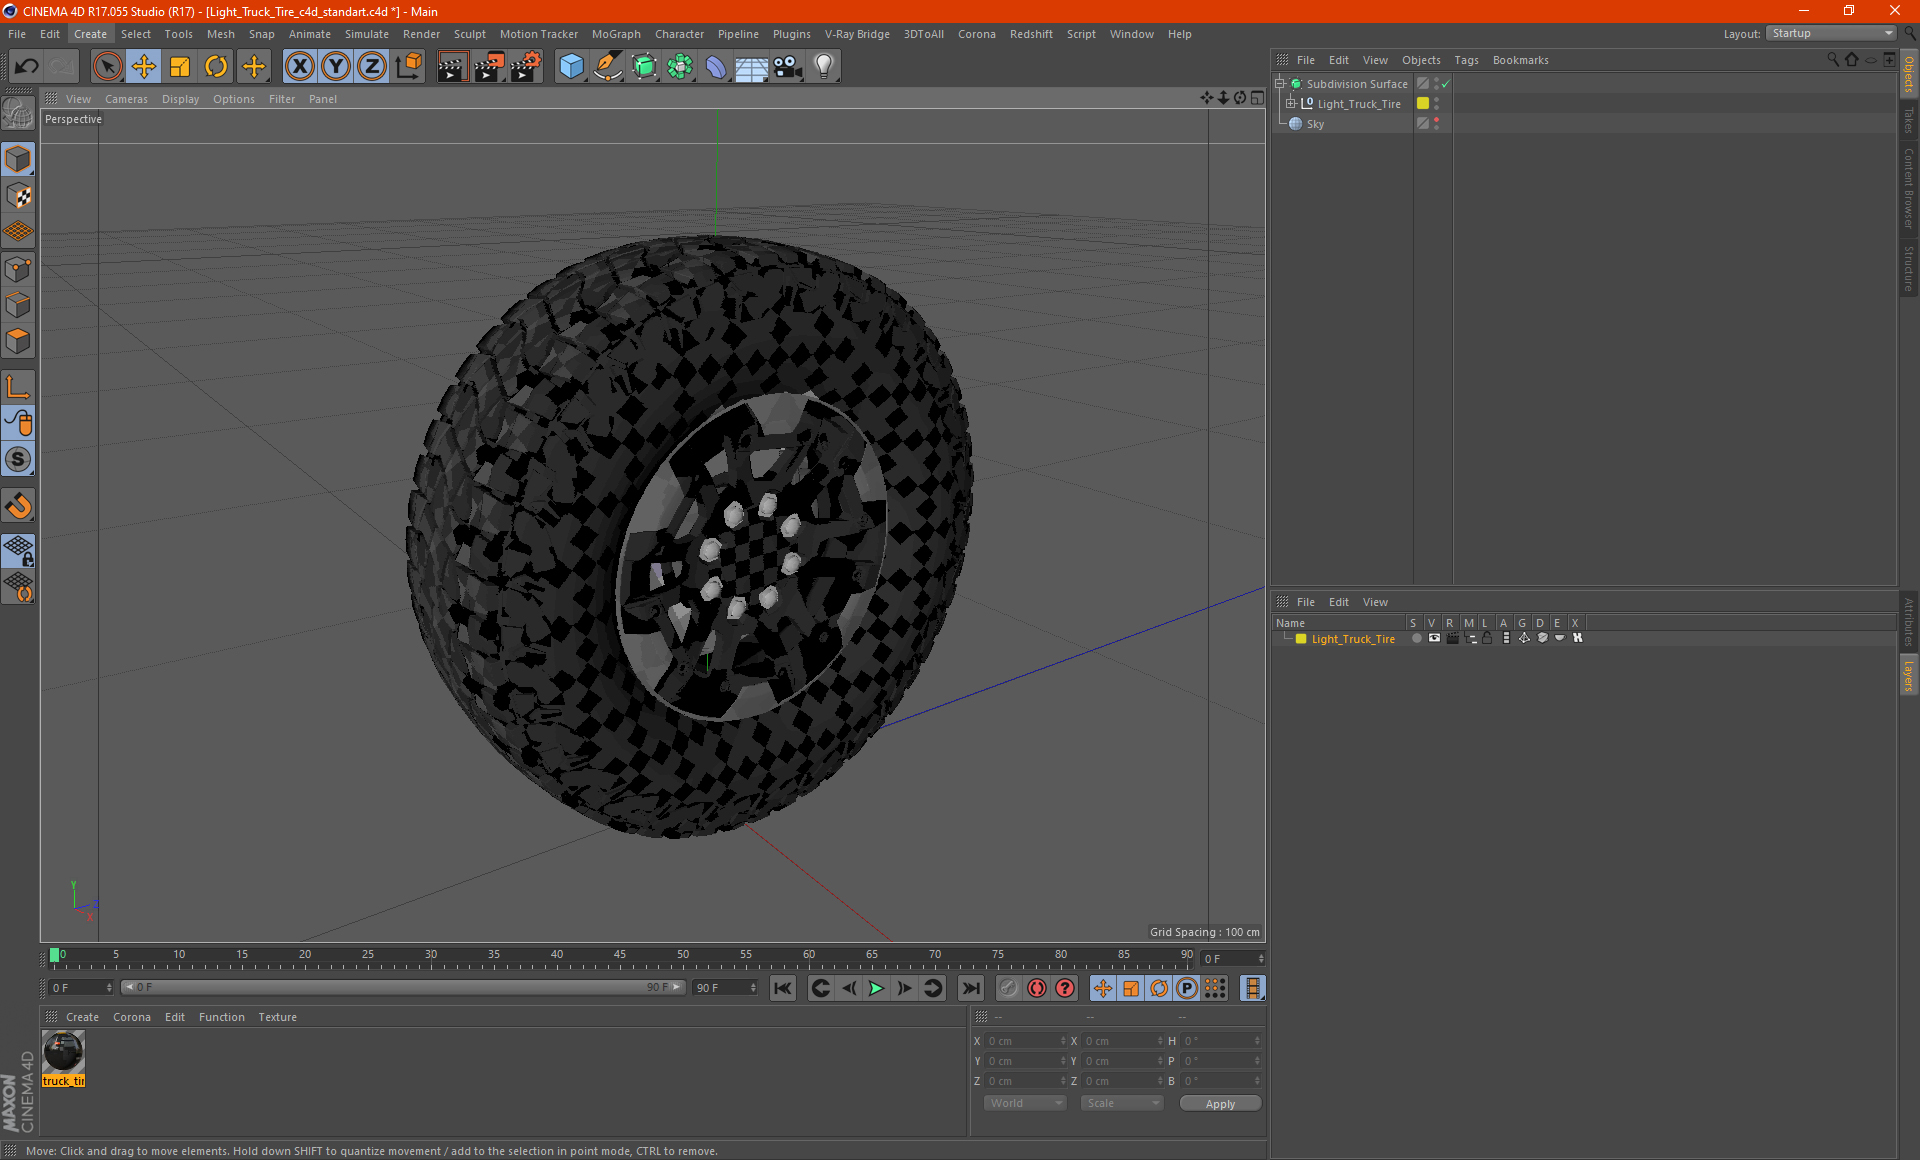
Task: Switch to the Takes side tab
Action: 1908,120
